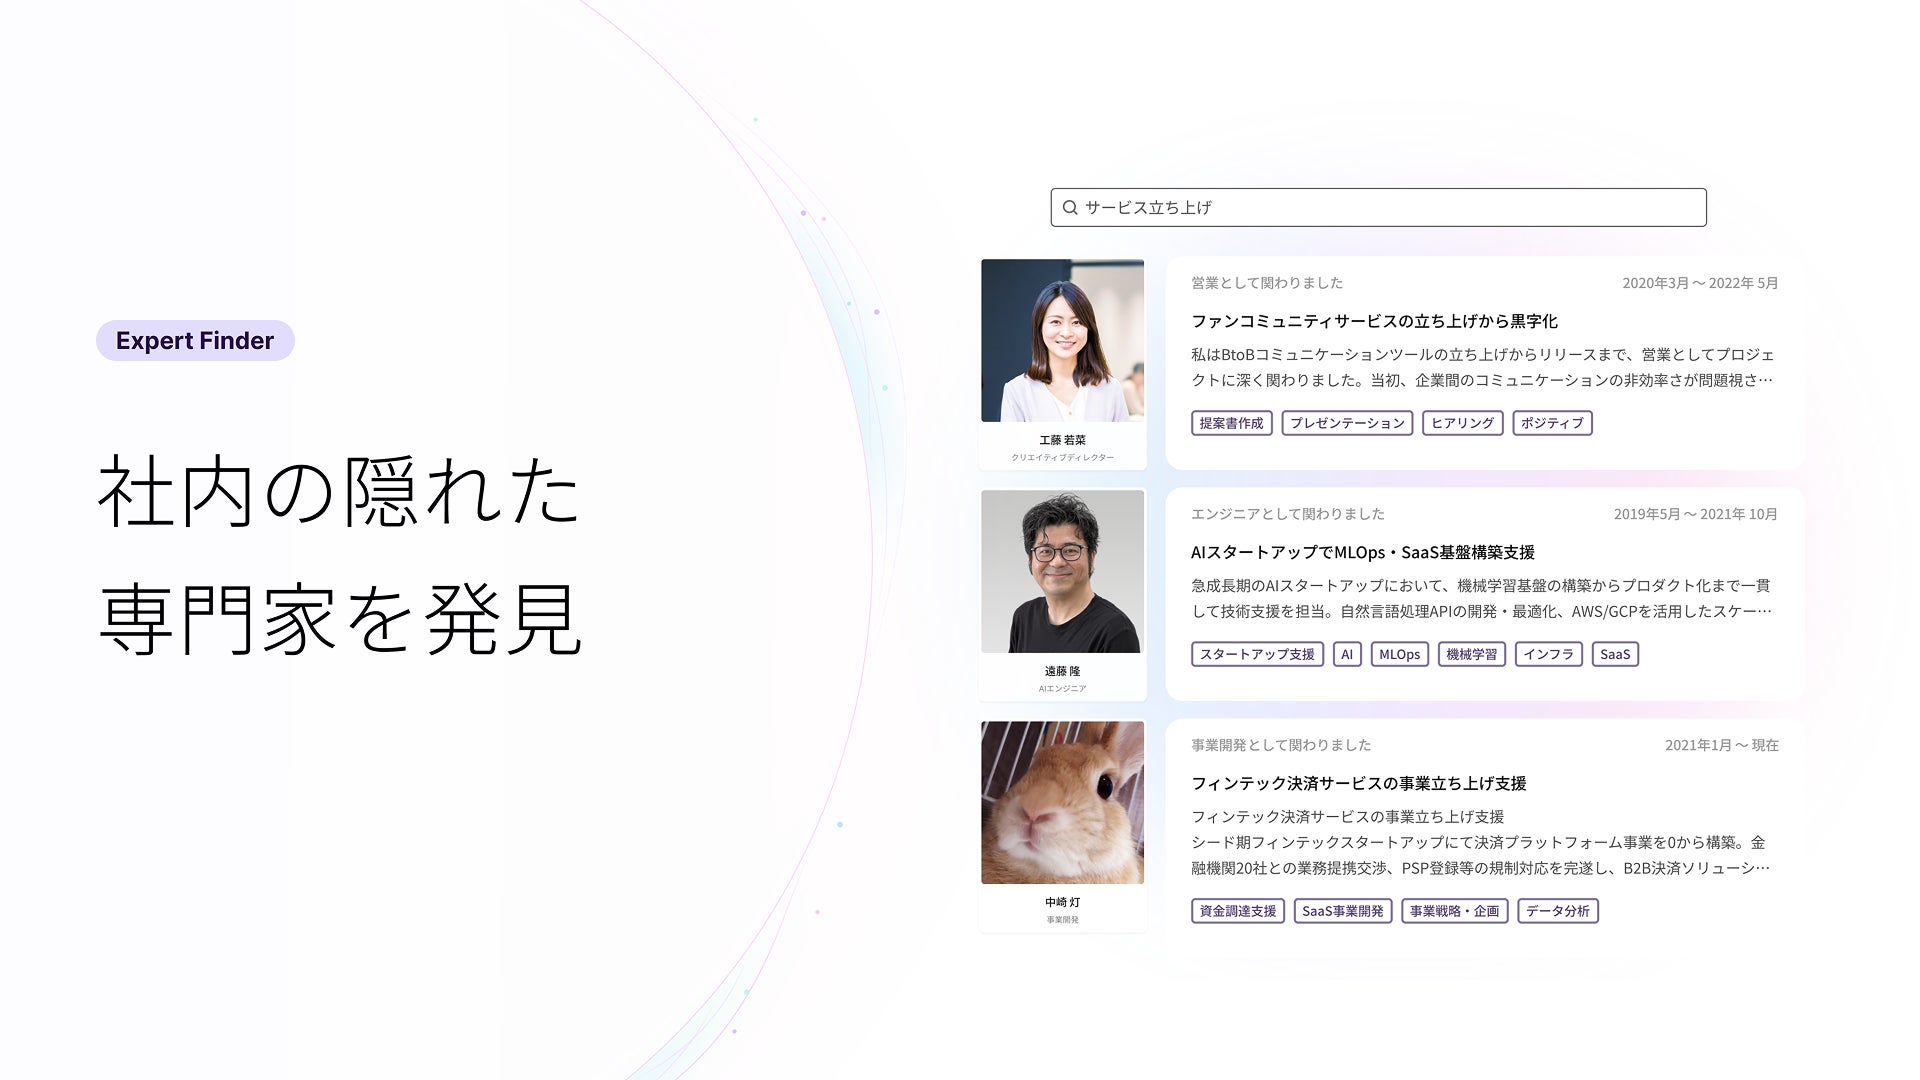
Task: Click the Expert Finder badge
Action: pos(195,340)
